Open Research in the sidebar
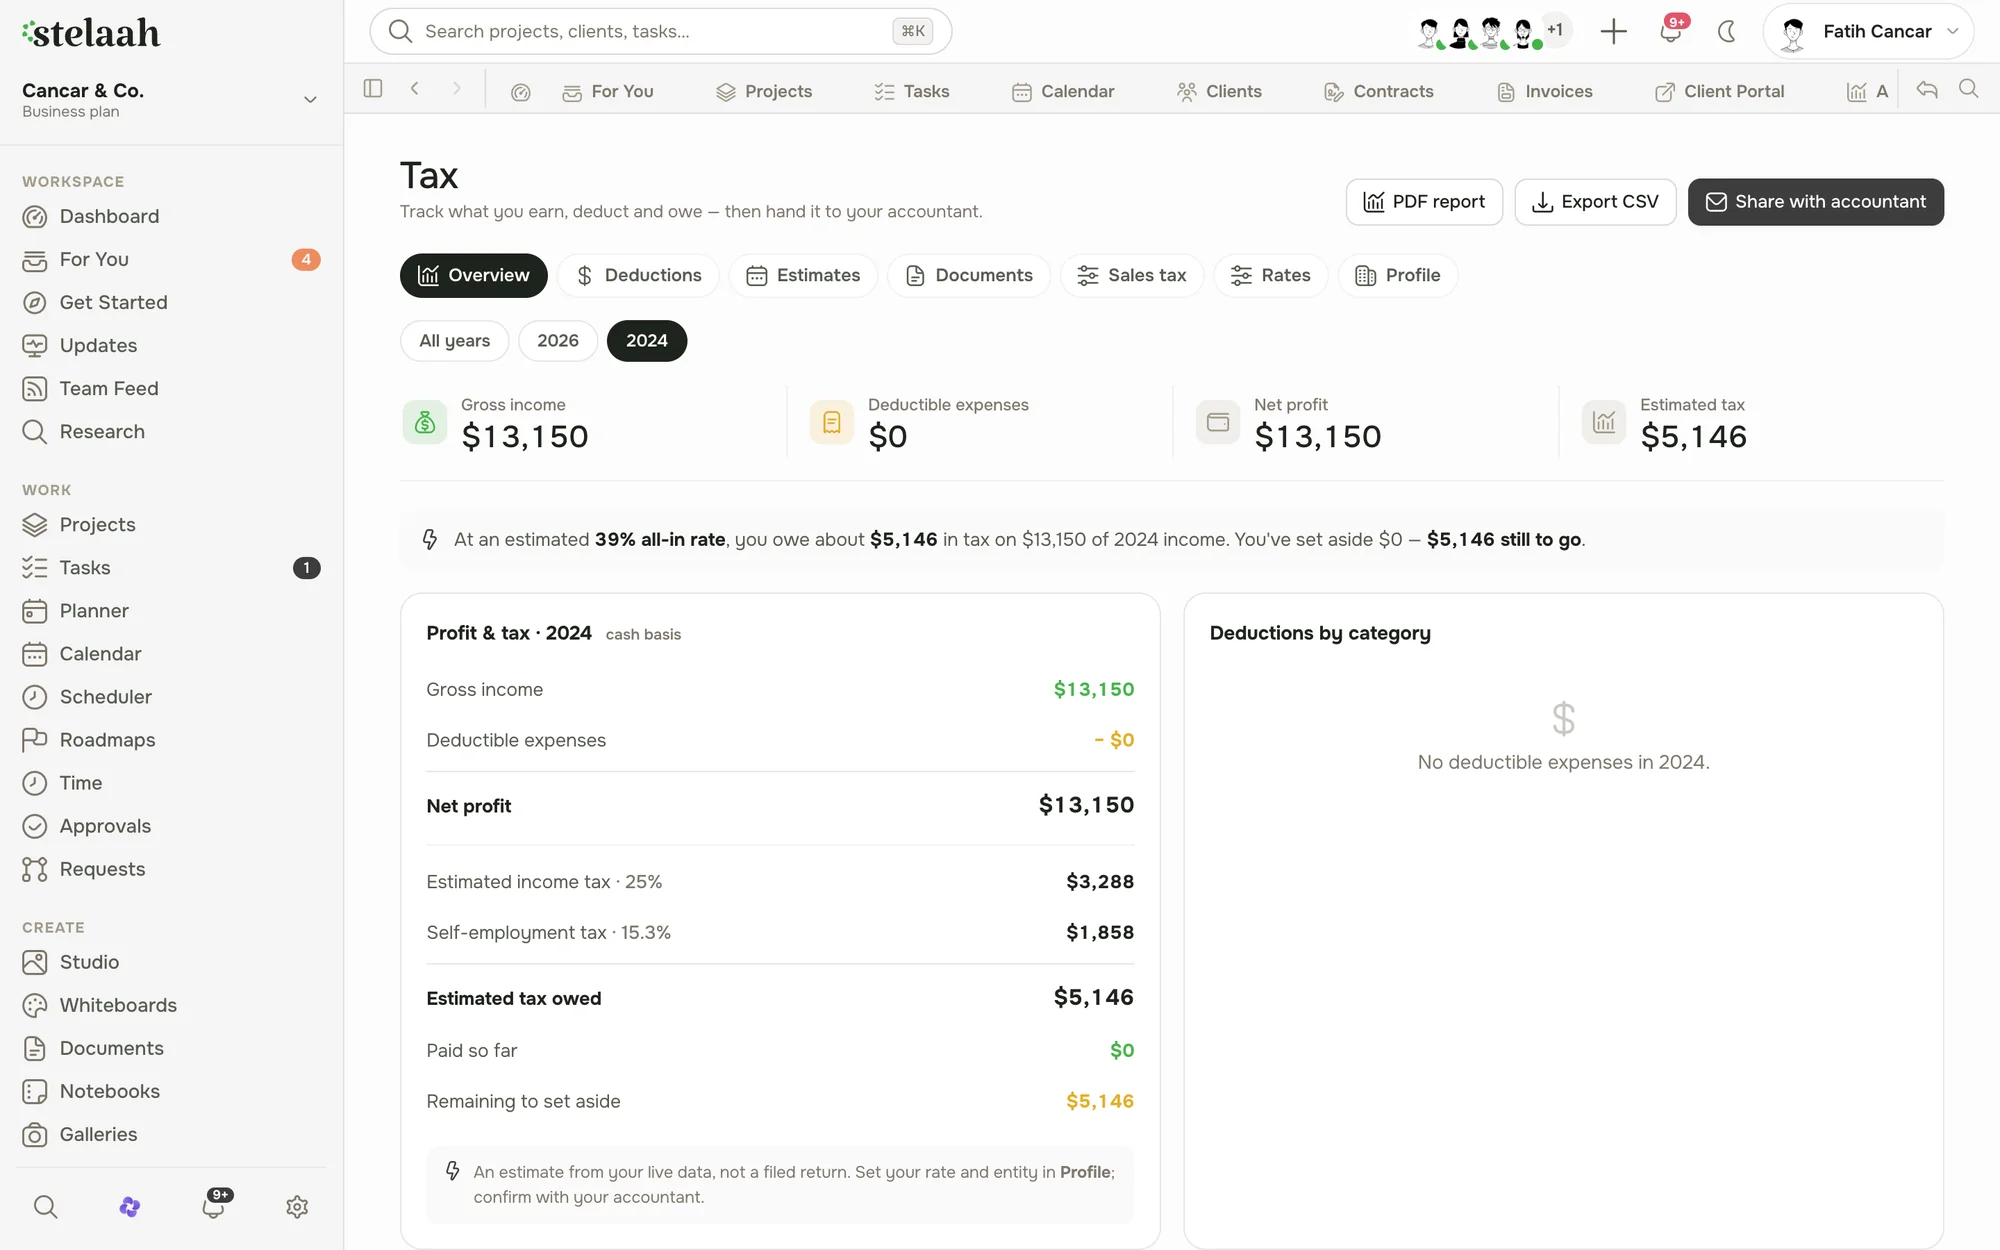Image resolution: width=2000 pixels, height=1250 pixels. (170, 431)
